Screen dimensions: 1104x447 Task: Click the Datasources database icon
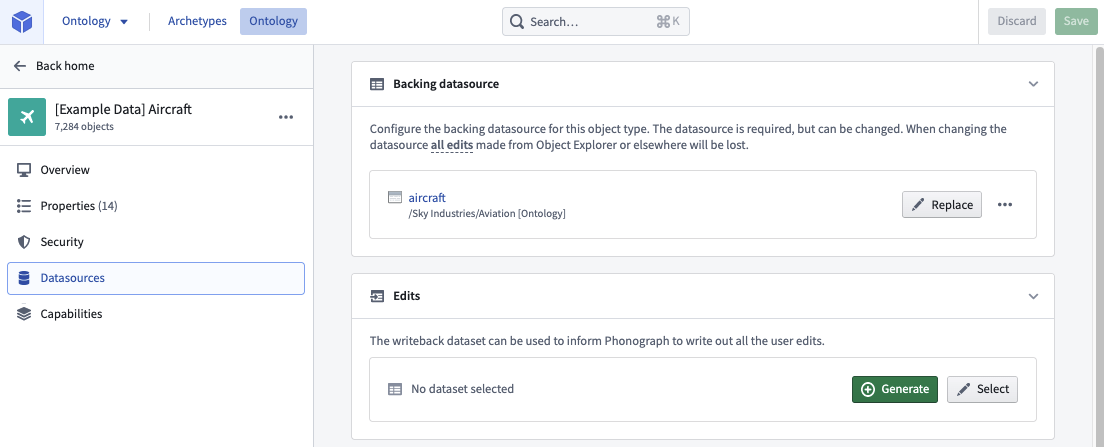[x=24, y=278]
